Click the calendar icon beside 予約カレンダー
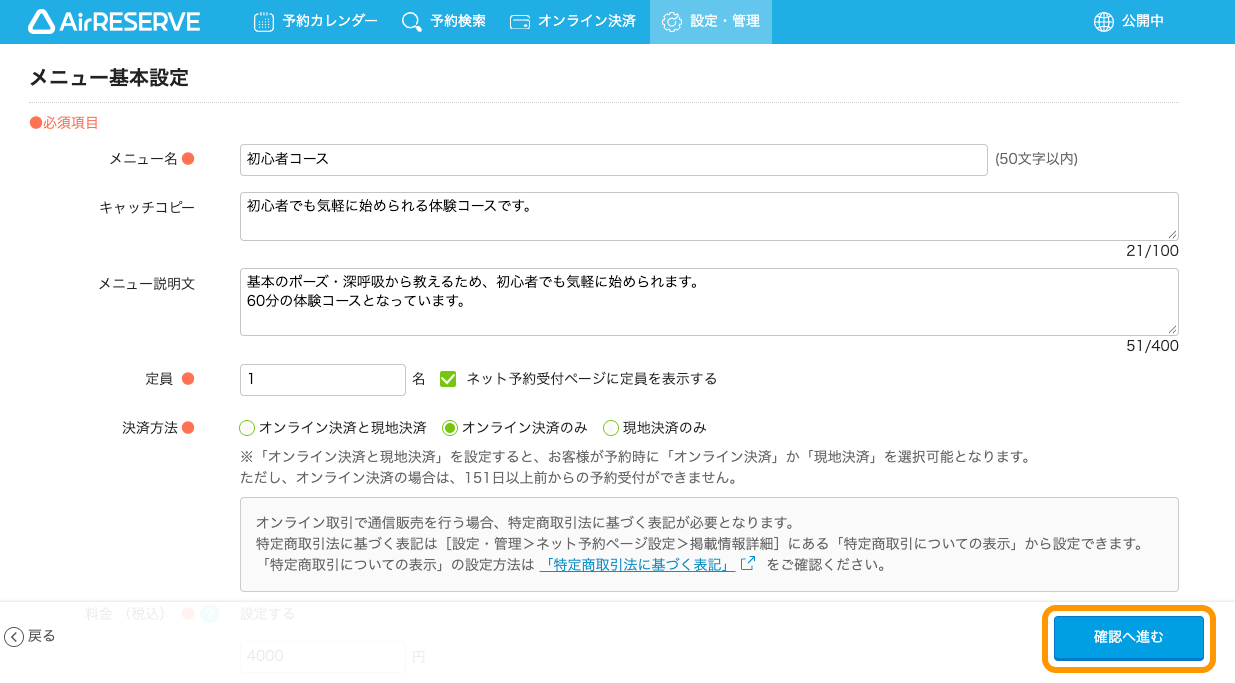 click(264, 22)
